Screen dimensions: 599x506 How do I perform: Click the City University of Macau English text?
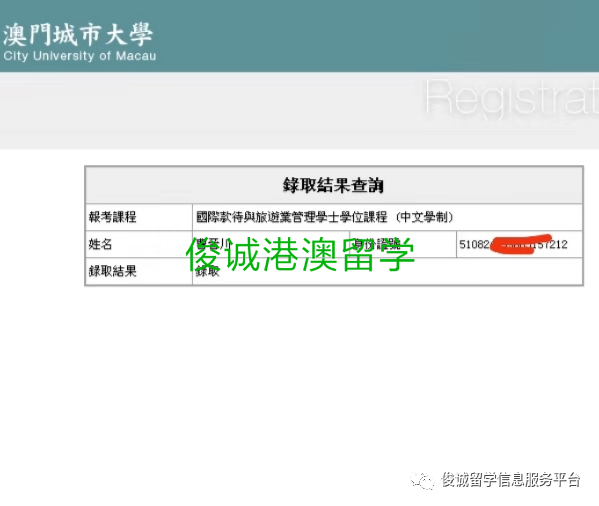80,56
